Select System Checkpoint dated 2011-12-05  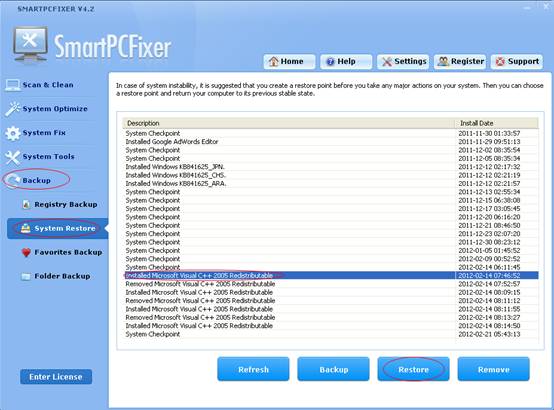[x=331, y=158]
